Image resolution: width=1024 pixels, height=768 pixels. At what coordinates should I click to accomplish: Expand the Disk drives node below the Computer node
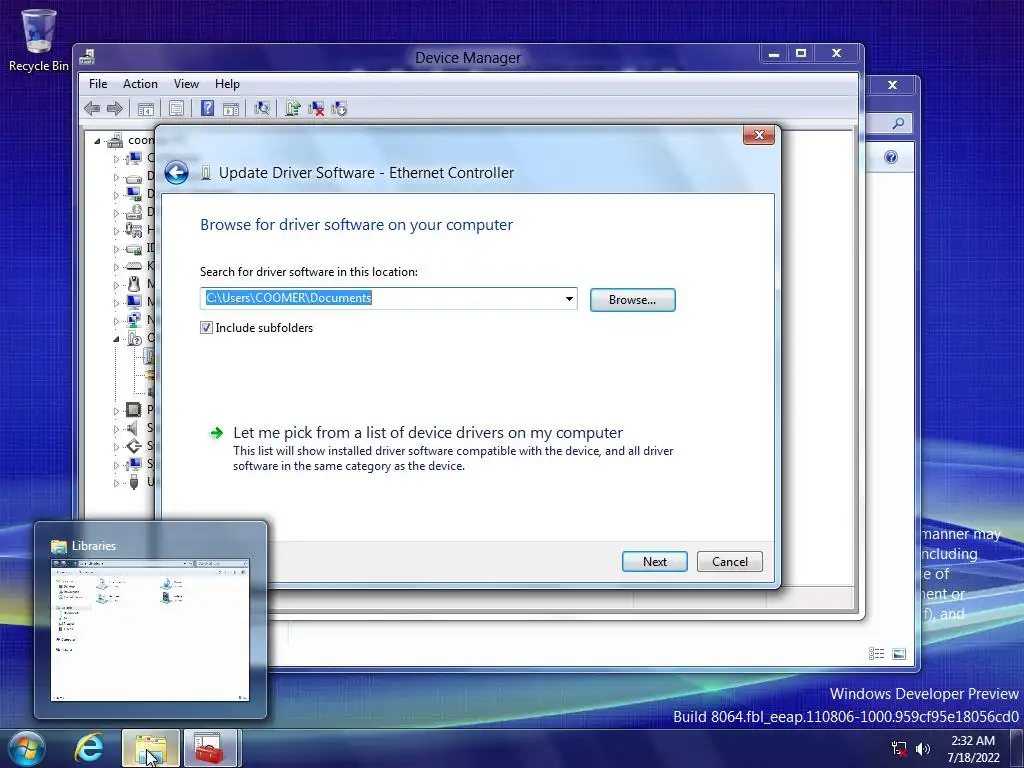116,177
